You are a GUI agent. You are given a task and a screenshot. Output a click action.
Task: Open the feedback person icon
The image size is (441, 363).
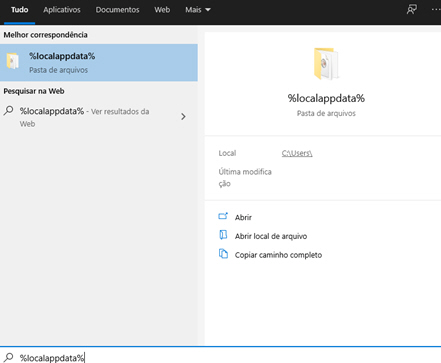click(x=412, y=10)
